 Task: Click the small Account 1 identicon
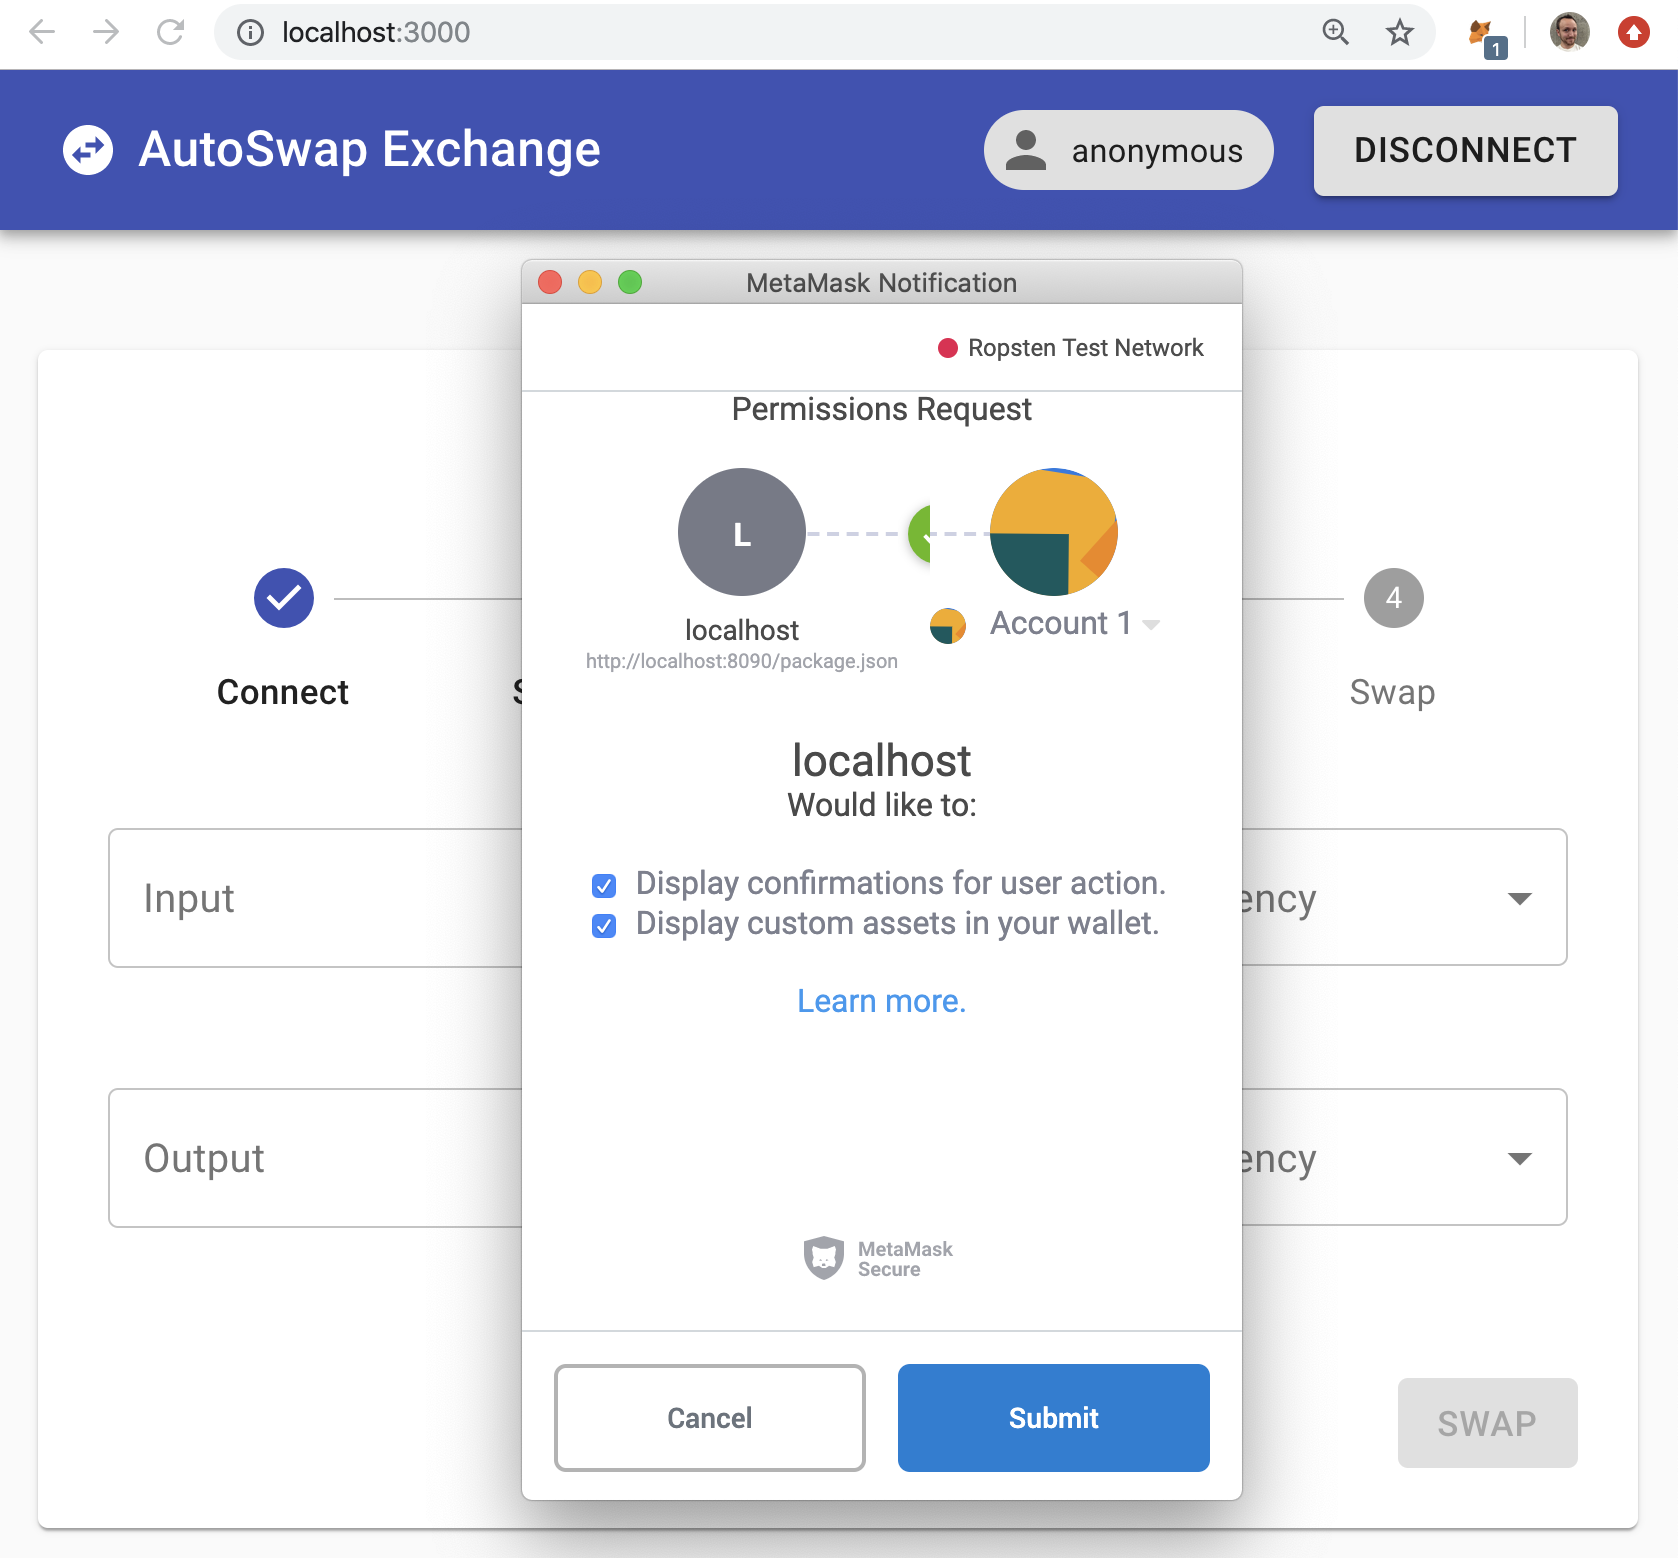click(948, 626)
